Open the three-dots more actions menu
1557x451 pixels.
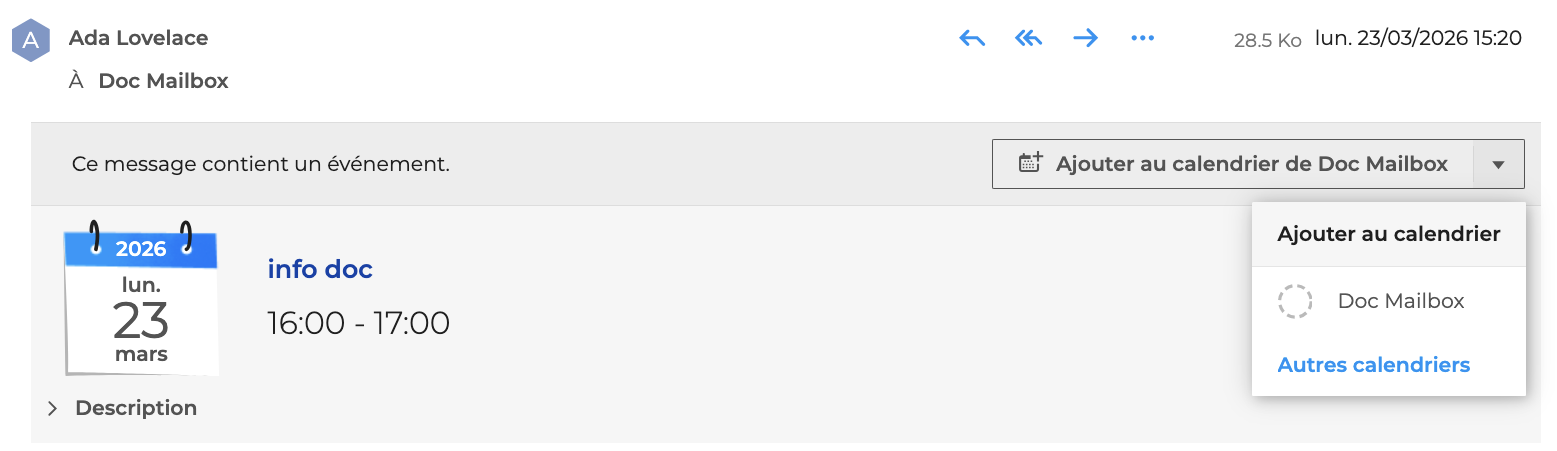tap(1142, 39)
